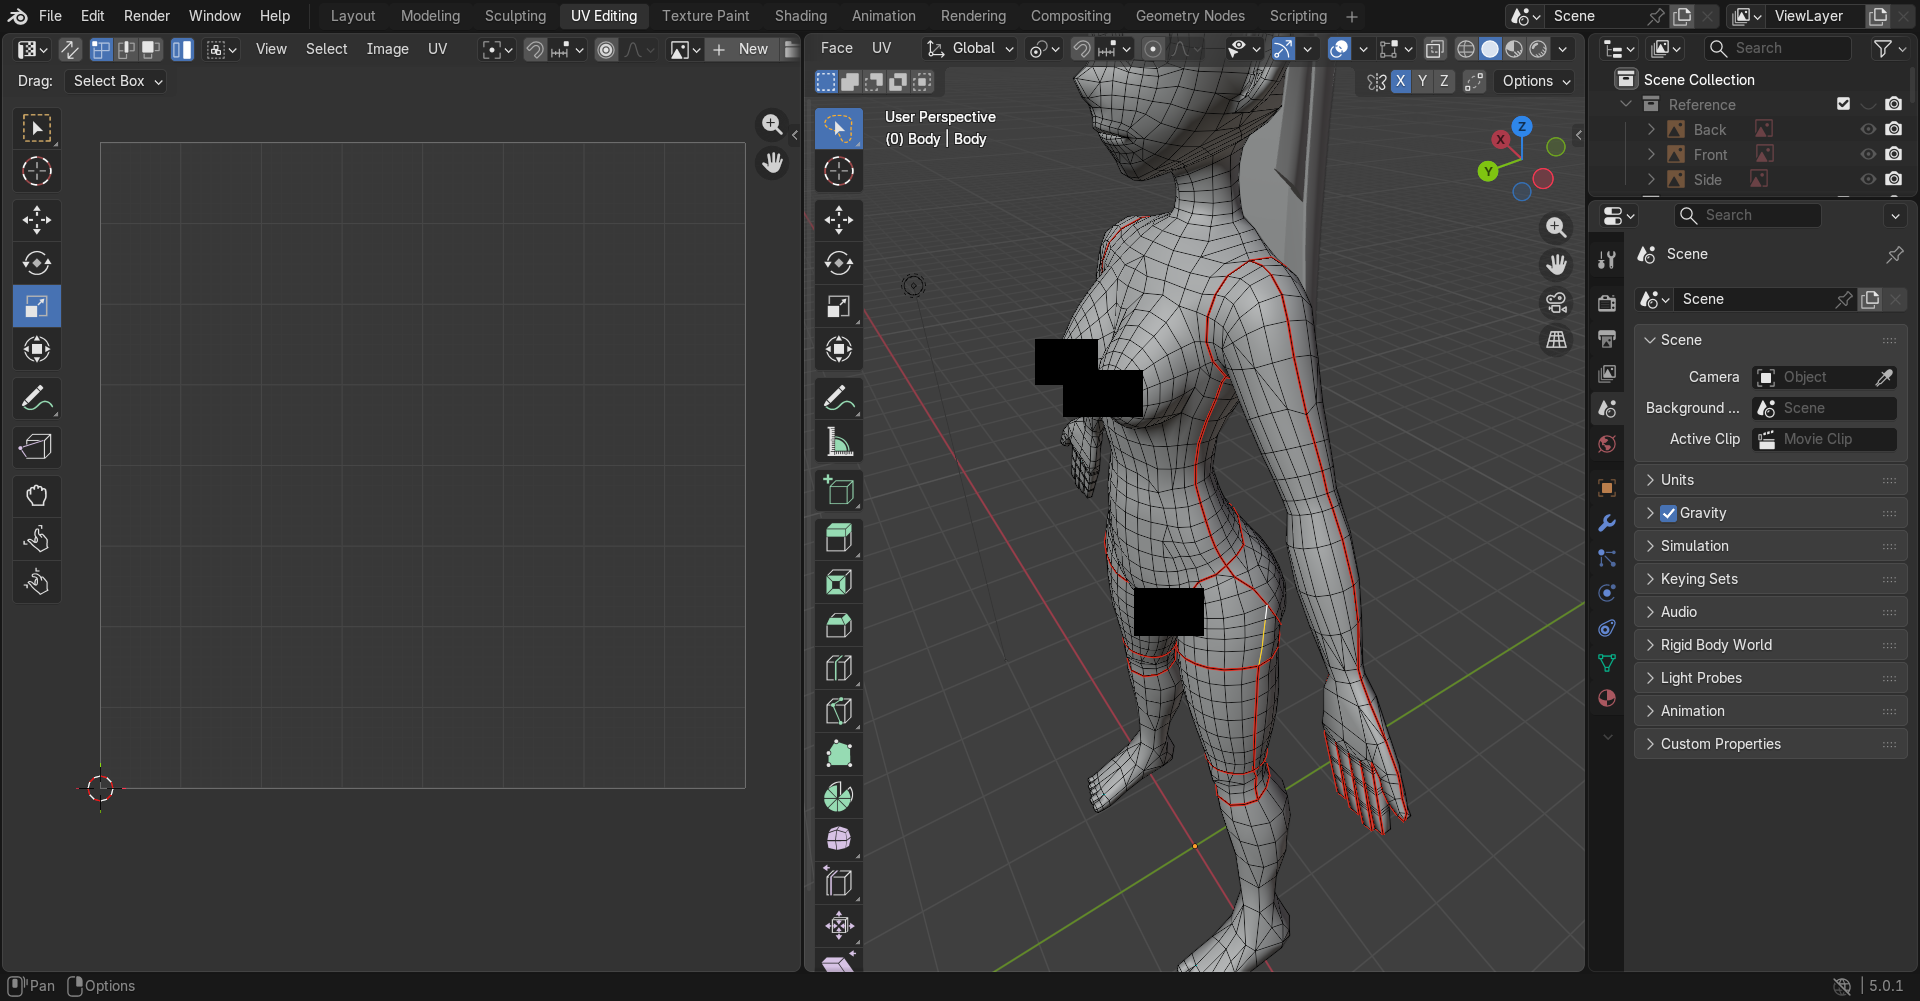
Task: Uncheck the Gravity checkbox
Action: click(x=1669, y=513)
